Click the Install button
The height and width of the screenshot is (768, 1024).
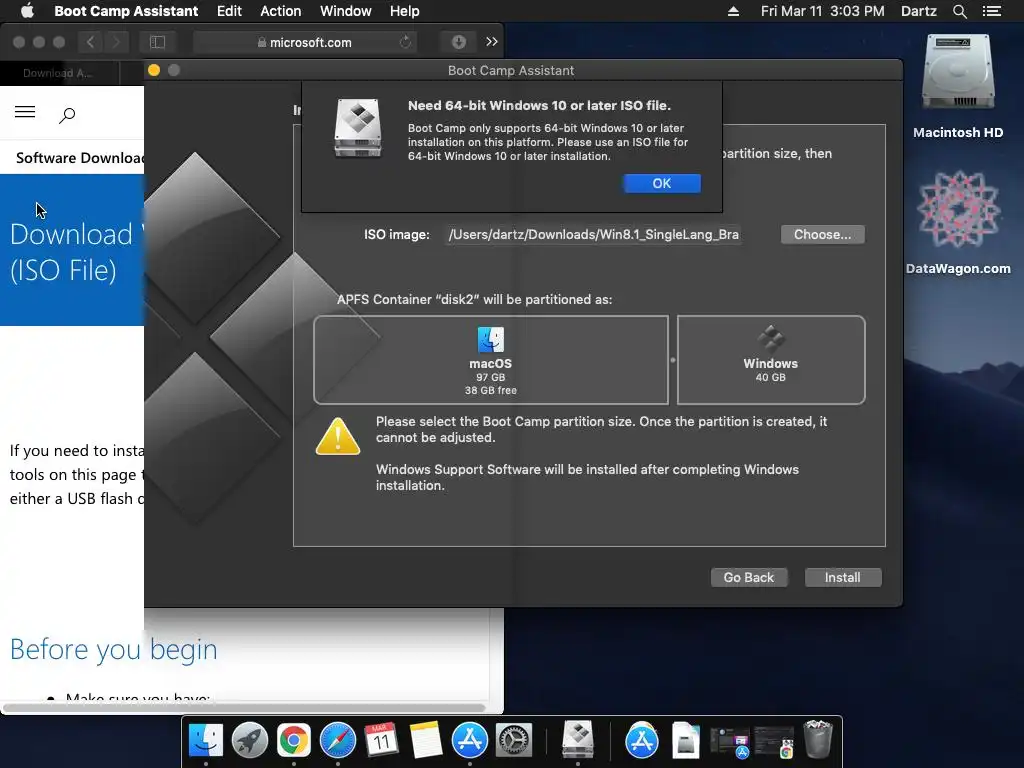pyautogui.click(x=842, y=577)
